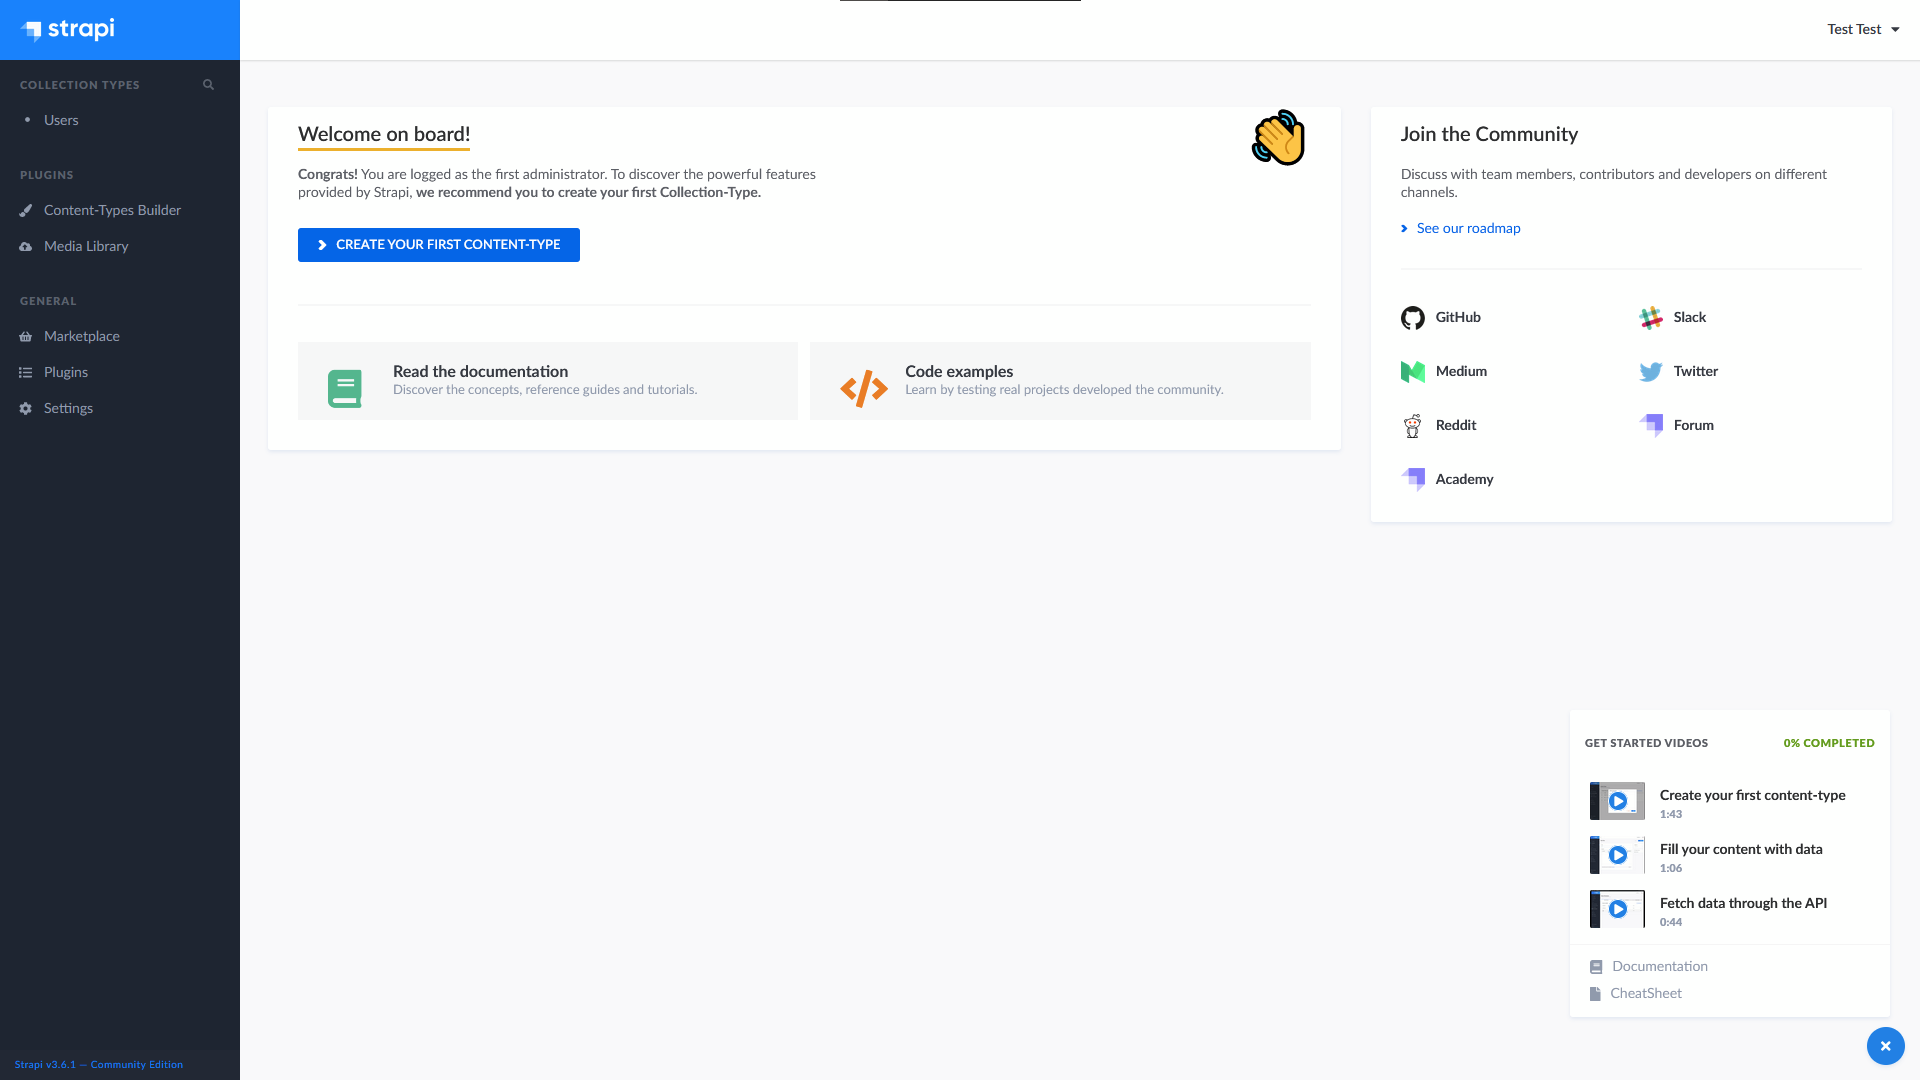Select Users under Collection Types

61,120
